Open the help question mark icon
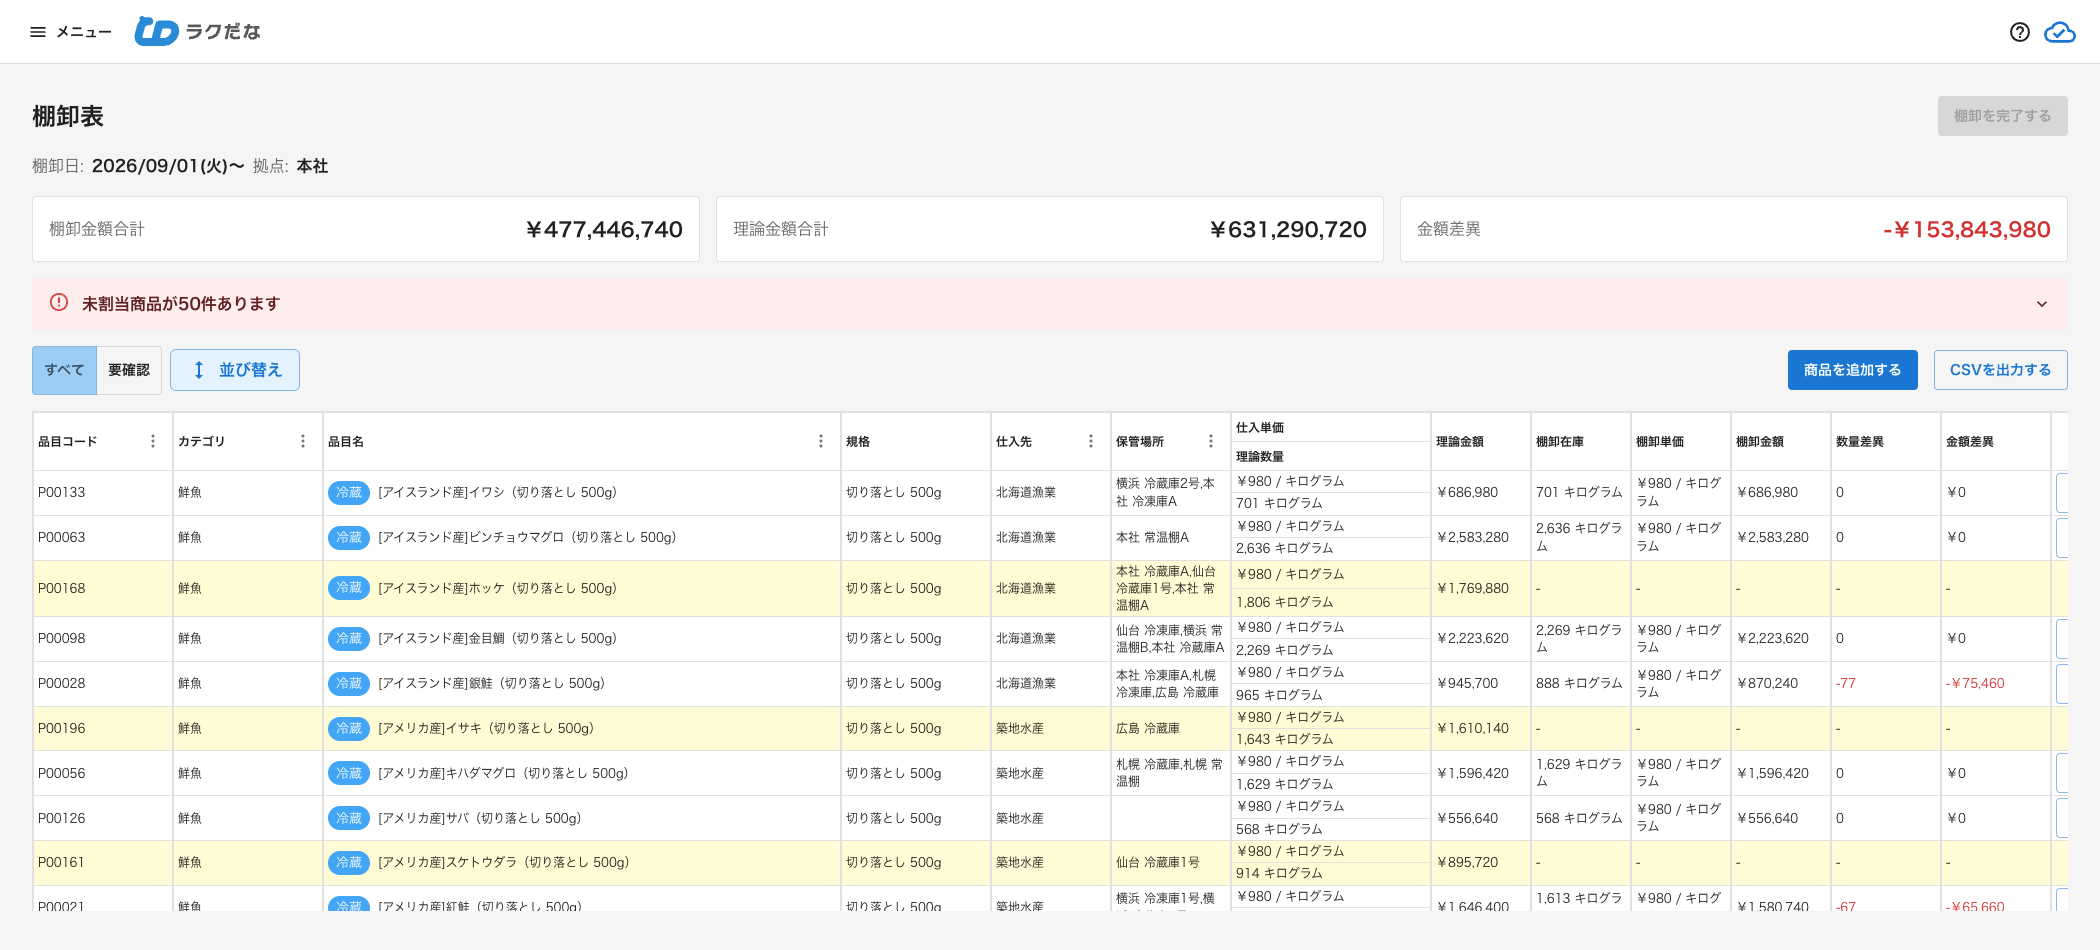This screenshot has width=2100, height=950. (x=2019, y=32)
